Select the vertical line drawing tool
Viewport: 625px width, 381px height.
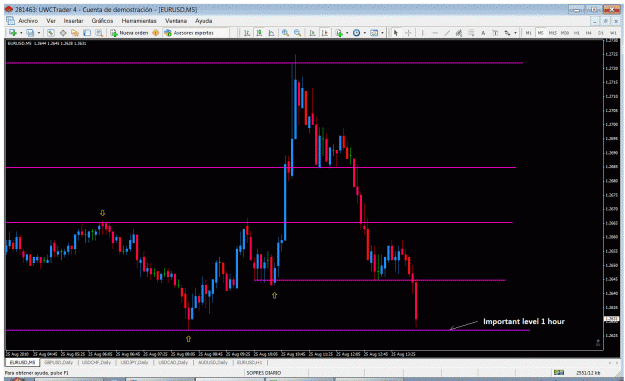[x=423, y=33]
